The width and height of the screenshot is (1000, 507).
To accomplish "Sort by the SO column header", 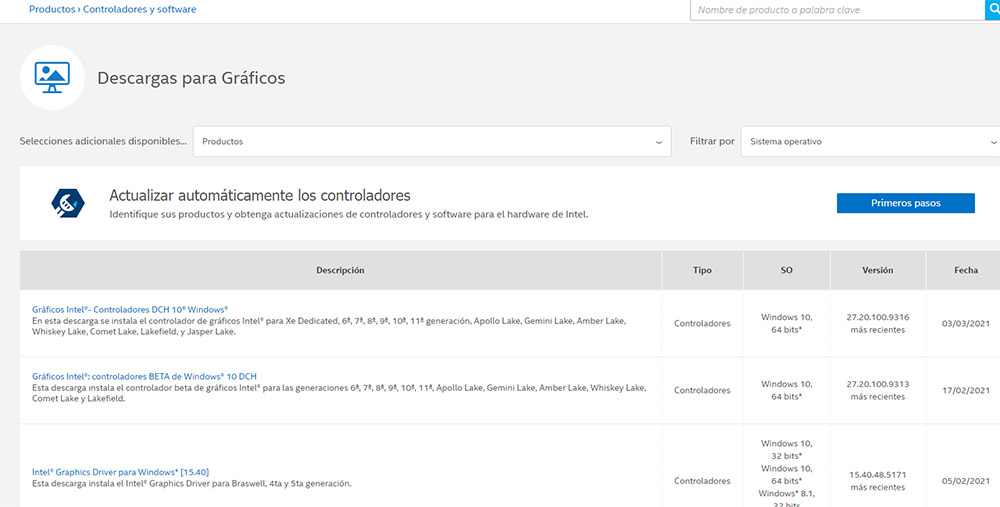I will click(x=786, y=270).
